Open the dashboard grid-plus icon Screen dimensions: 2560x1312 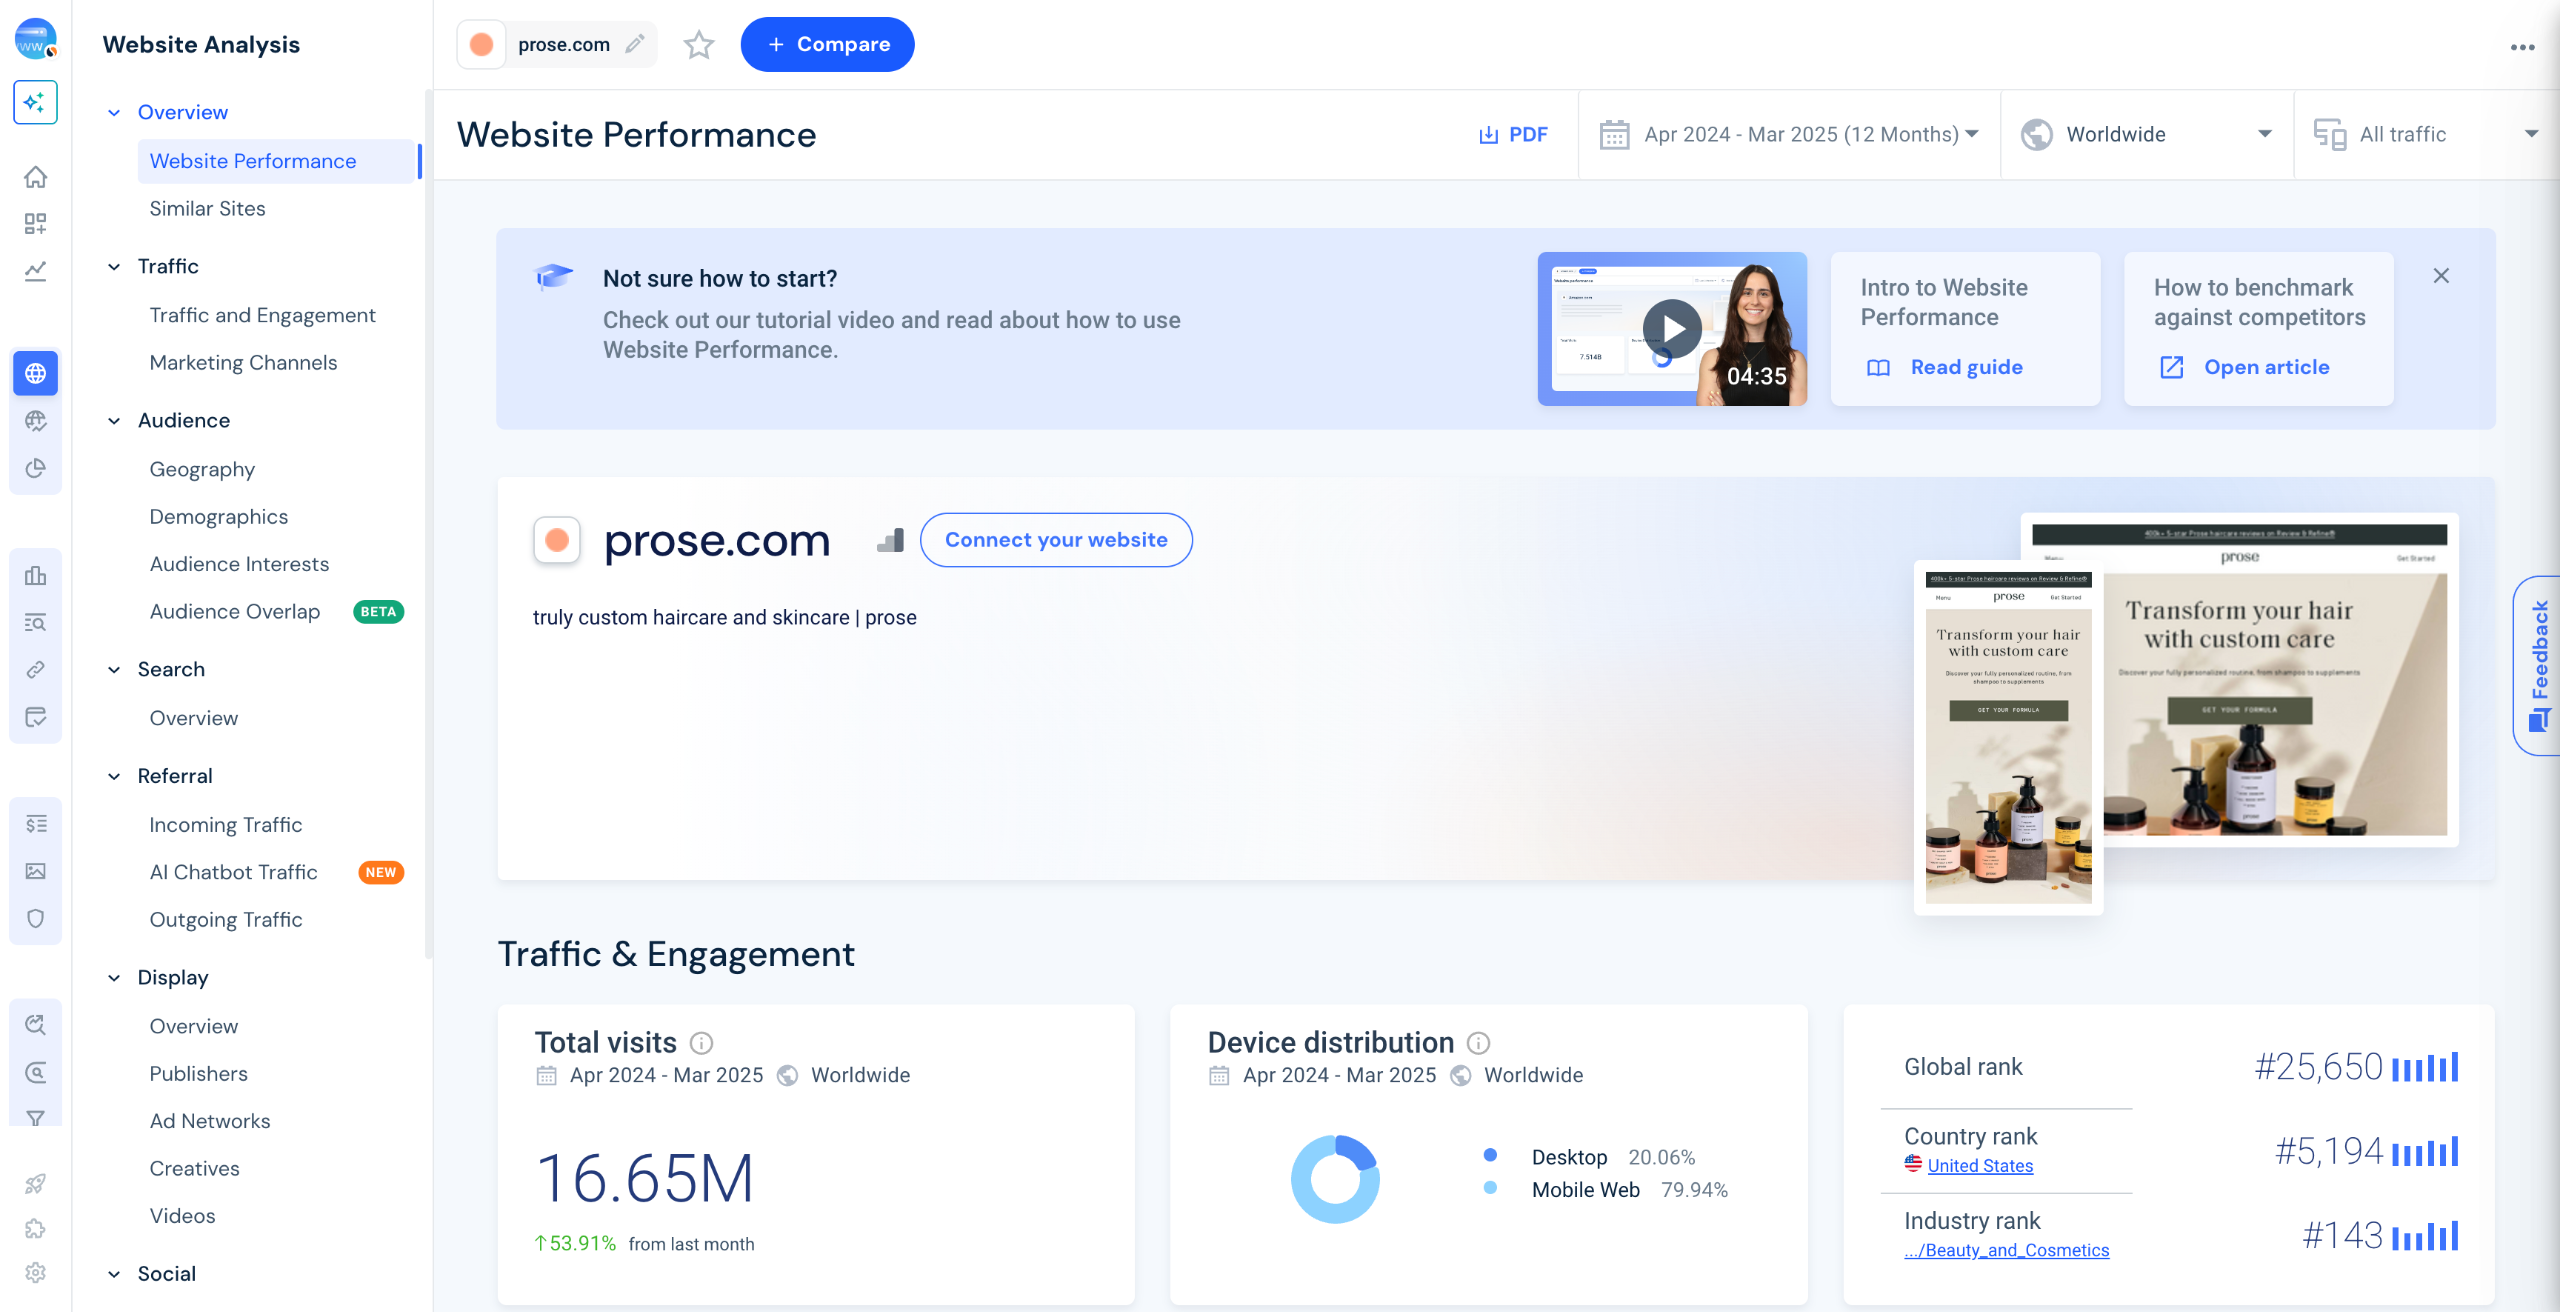(x=35, y=224)
